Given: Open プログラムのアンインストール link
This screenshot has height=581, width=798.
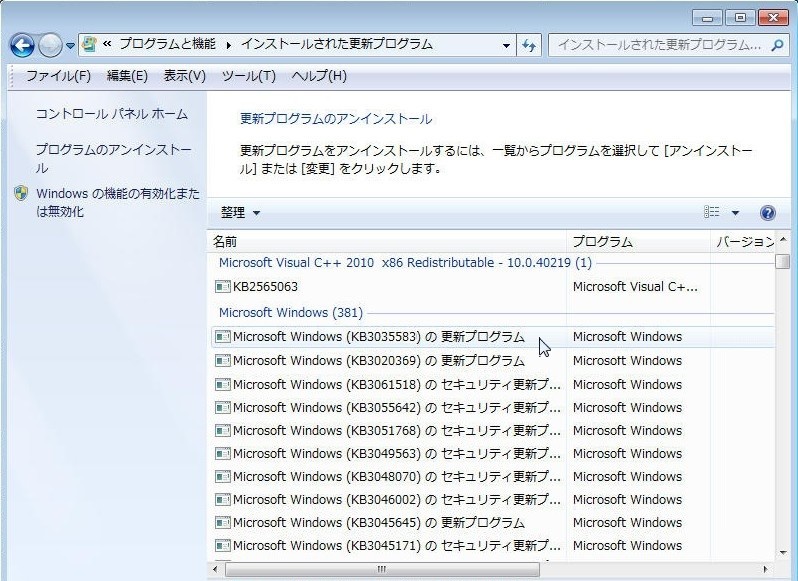Looking at the screenshot, I should coord(113,158).
